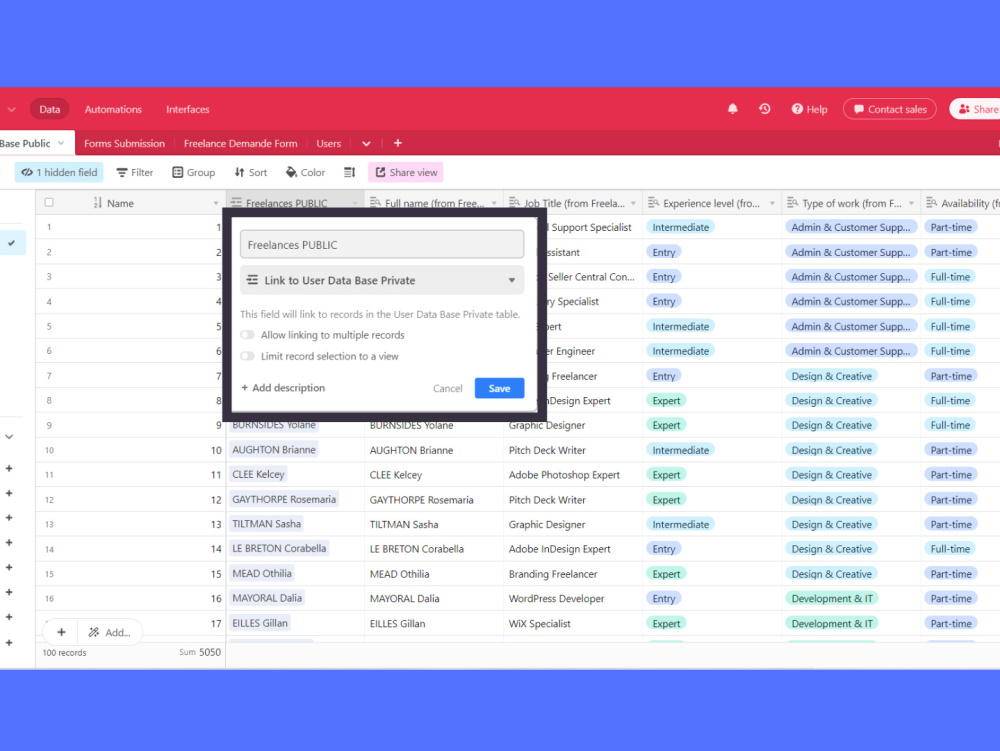Open the Interfaces tab
This screenshot has width=1000, height=751.
[188, 109]
